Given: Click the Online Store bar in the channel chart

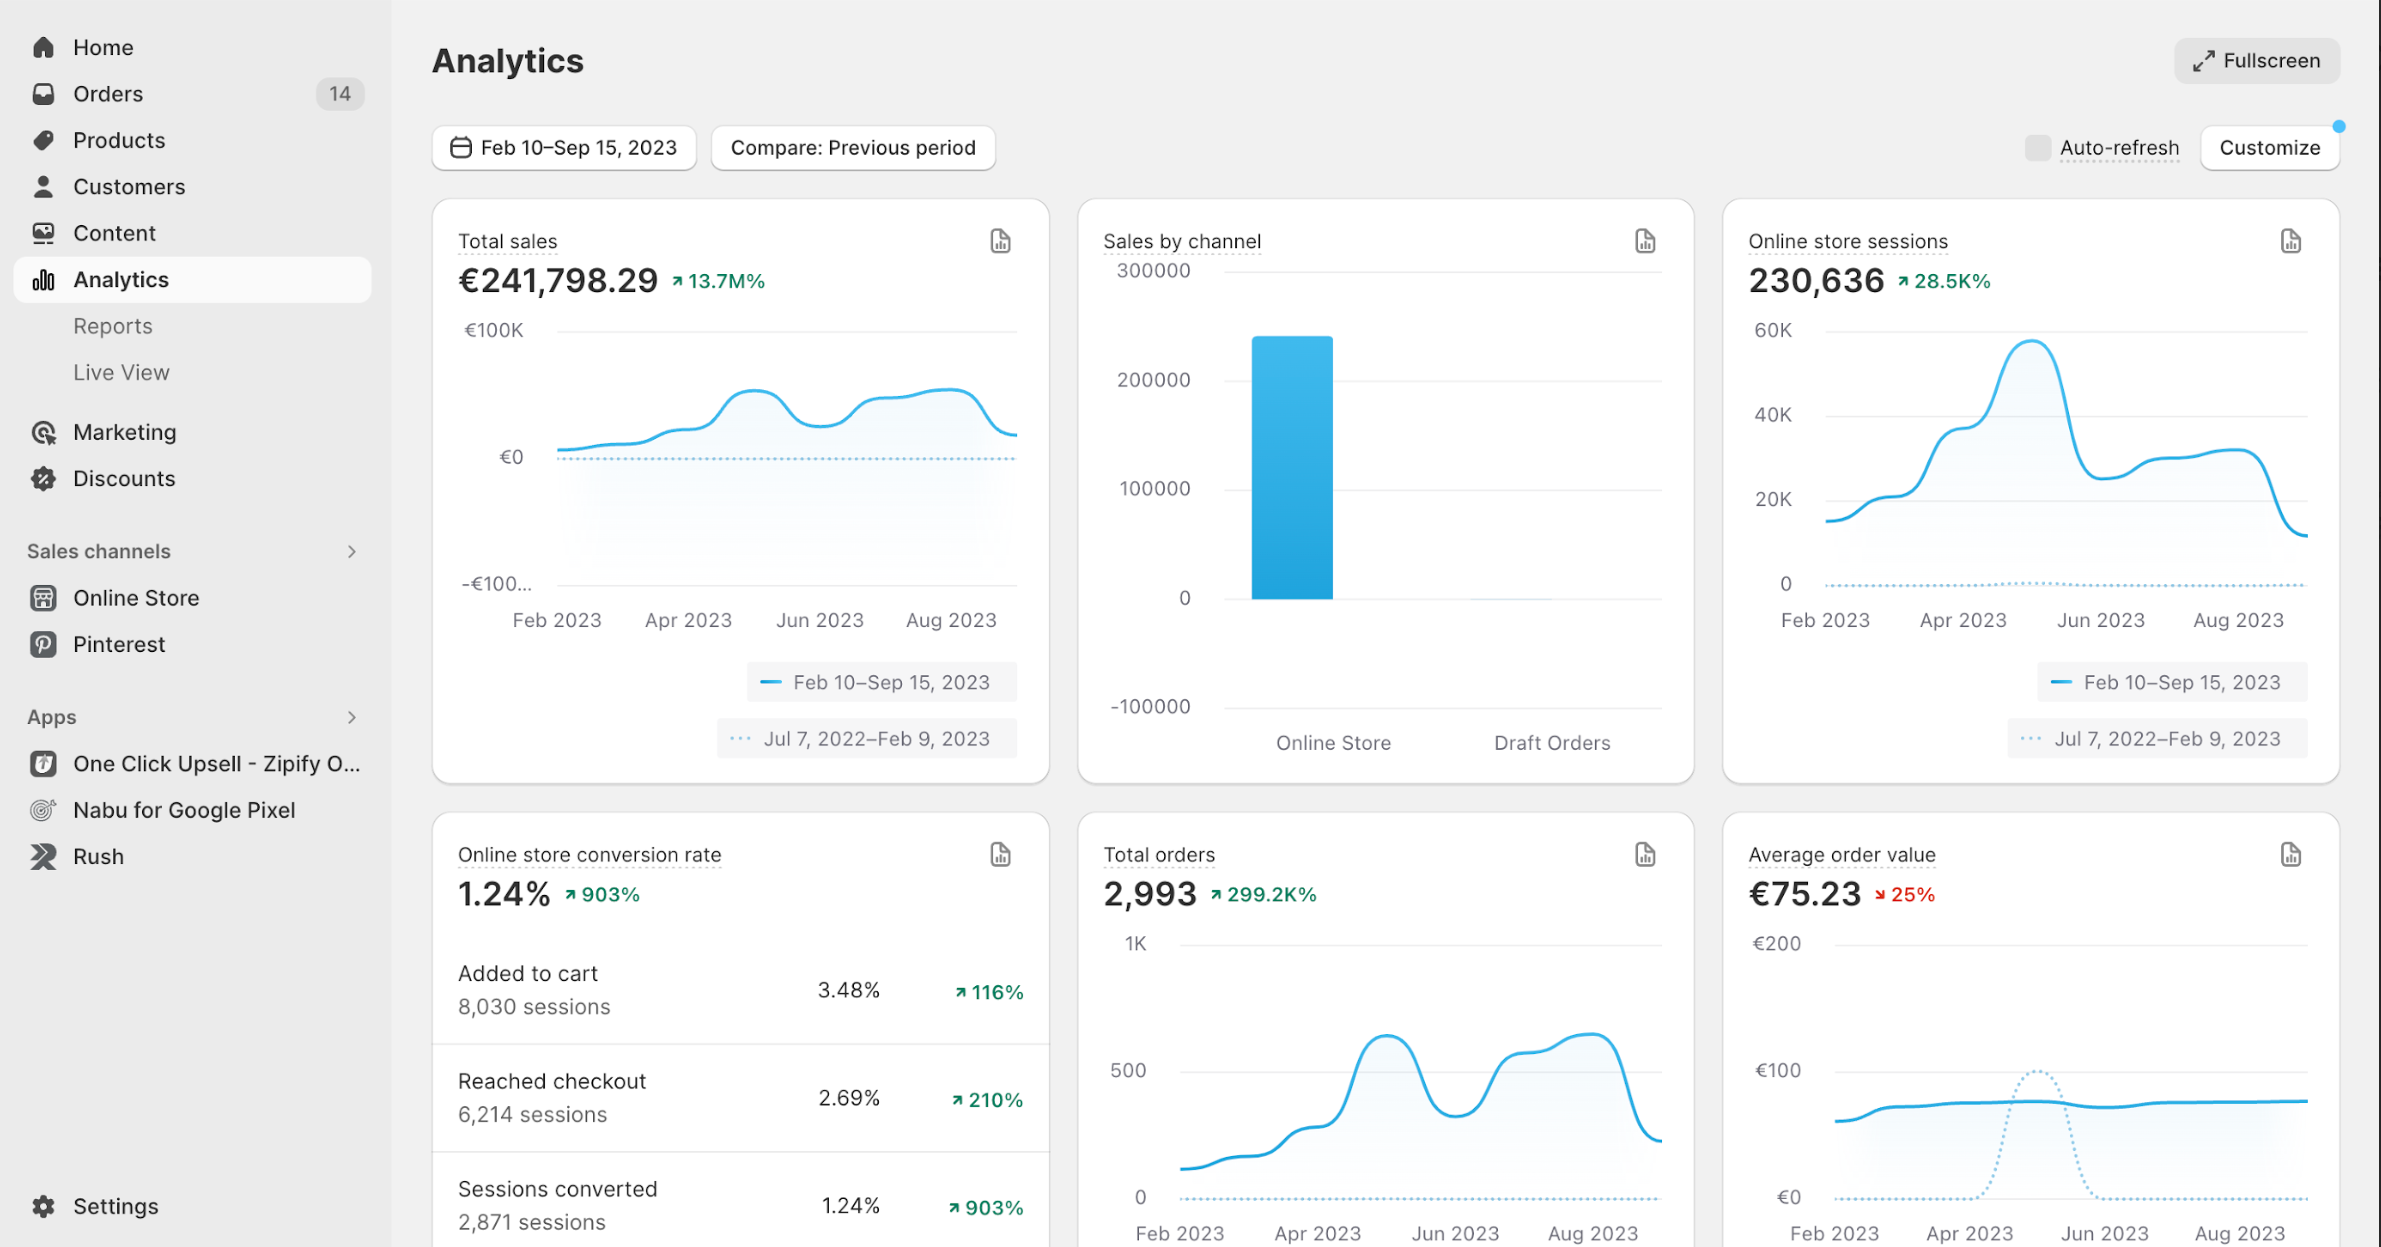Looking at the screenshot, I should click(1292, 468).
